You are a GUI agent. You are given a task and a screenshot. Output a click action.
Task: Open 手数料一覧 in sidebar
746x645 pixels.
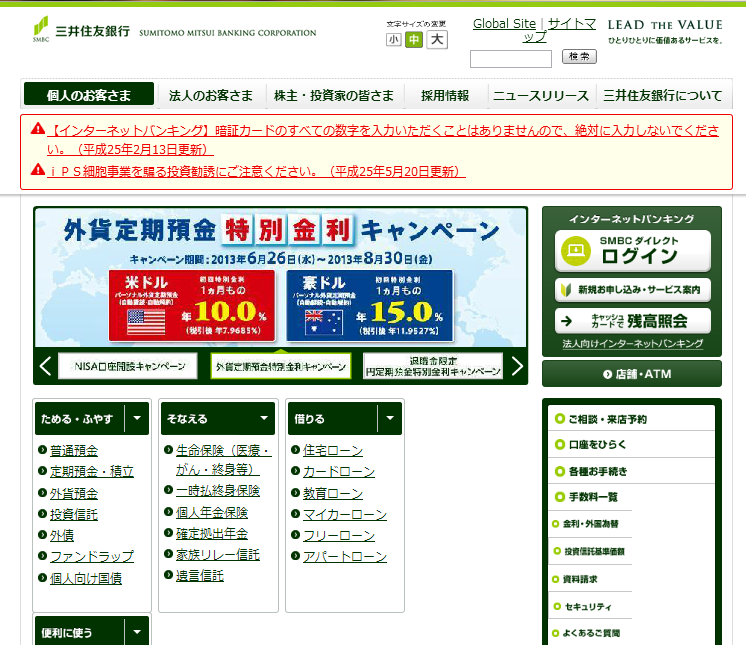pyautogui.click(x=632, y=497)
